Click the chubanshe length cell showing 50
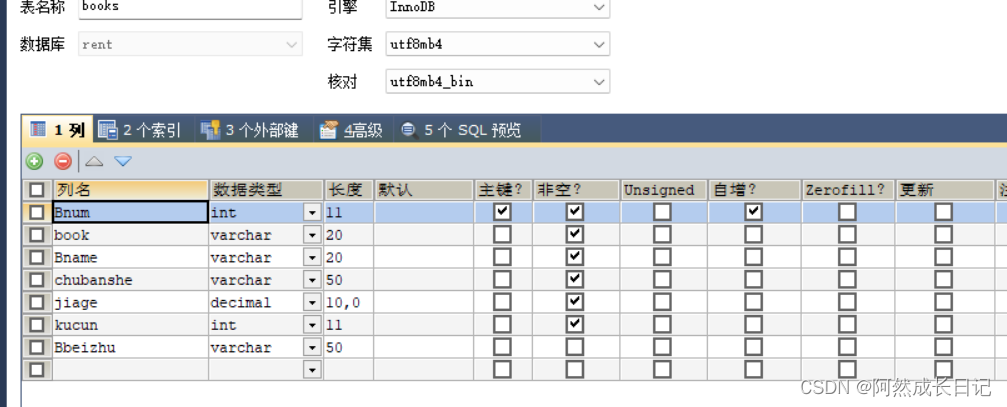This screenshot has width=1007, height=407. pyautogui.click(x=349, y=280)
